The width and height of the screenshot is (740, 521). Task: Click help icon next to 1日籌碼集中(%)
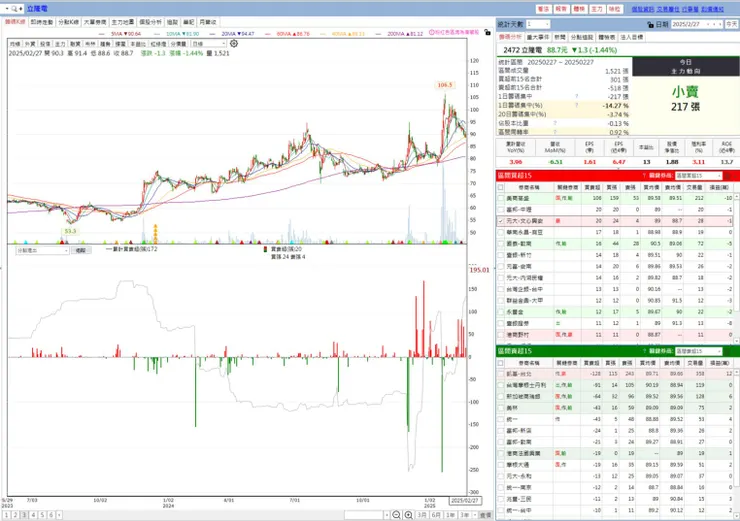pos(576,105)
